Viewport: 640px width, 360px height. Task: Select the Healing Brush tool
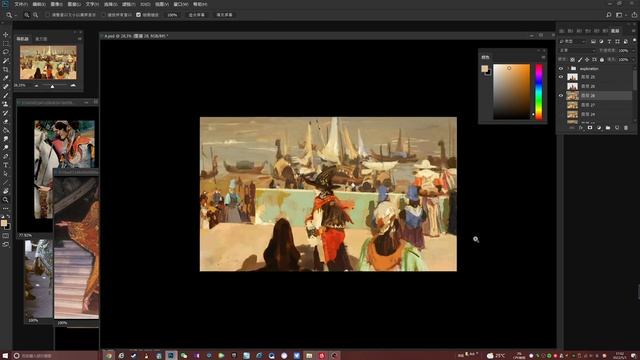(6, 87)
